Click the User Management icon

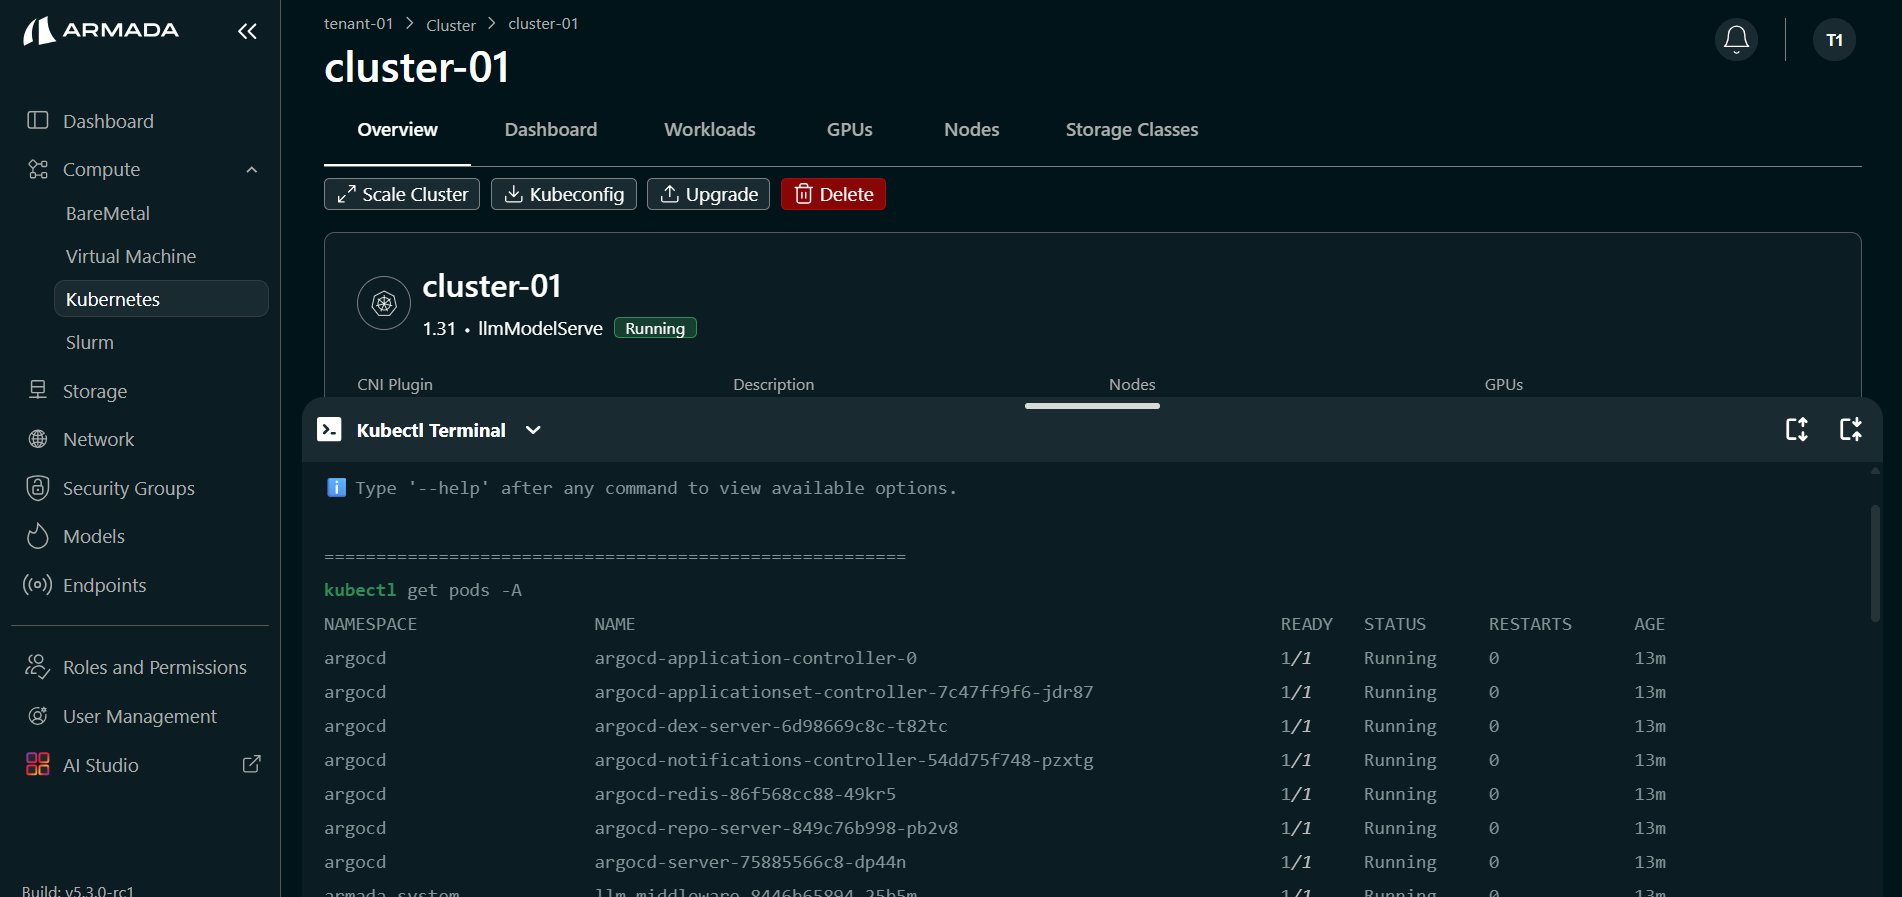[38, 716]
